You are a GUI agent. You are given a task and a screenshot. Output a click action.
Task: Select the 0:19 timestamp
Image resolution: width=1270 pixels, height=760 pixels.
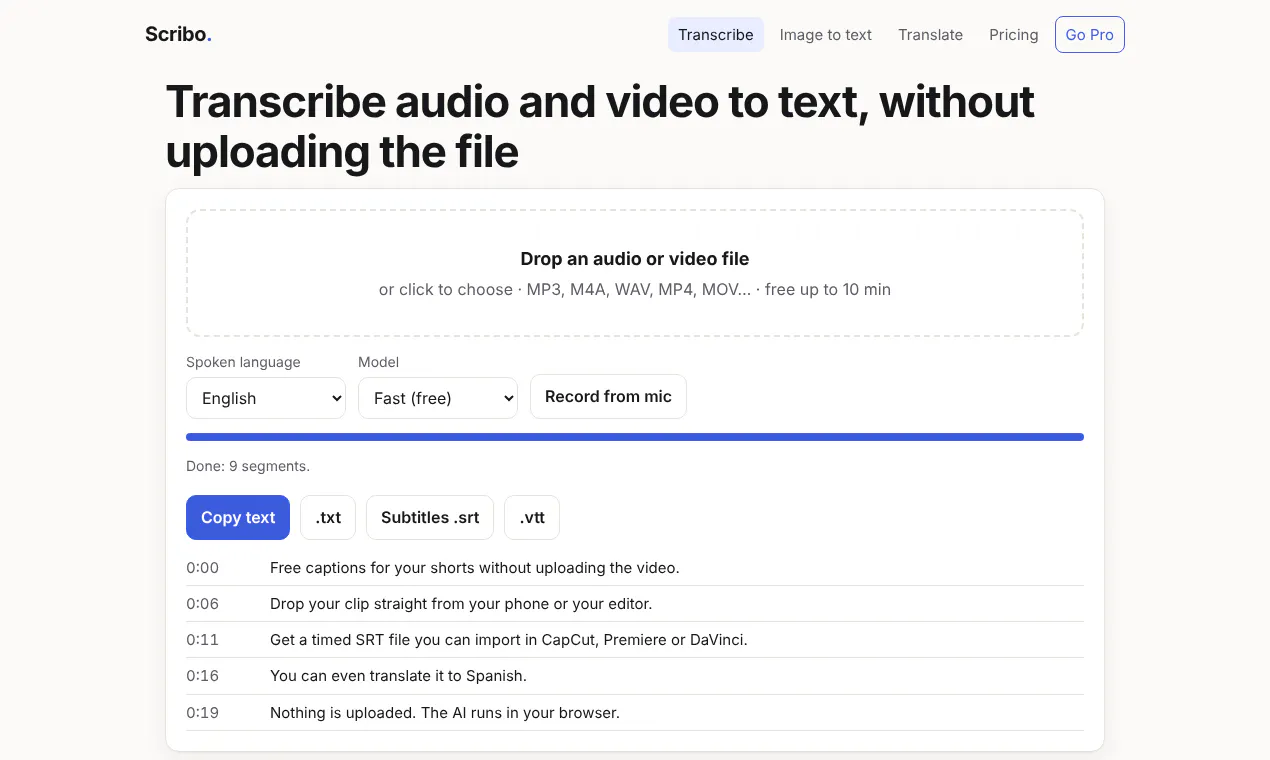(x=202, y=713)
